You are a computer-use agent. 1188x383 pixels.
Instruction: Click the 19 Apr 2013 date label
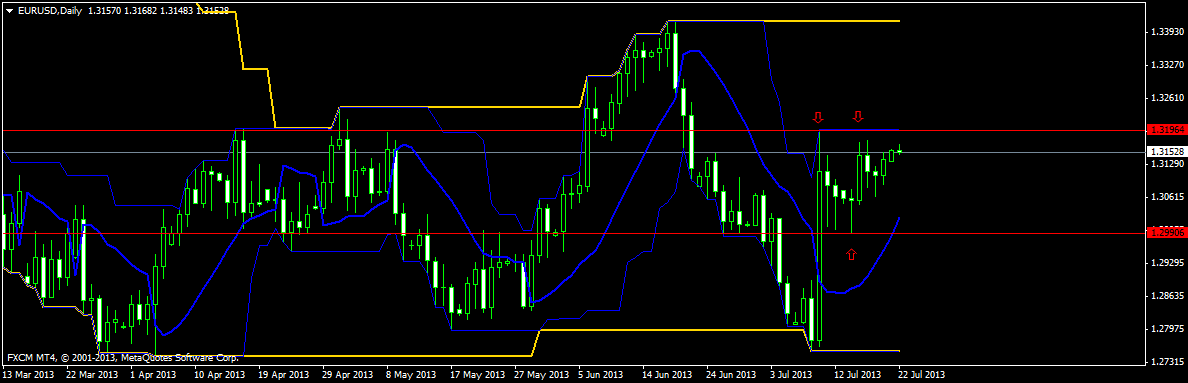tap(284, 374)
